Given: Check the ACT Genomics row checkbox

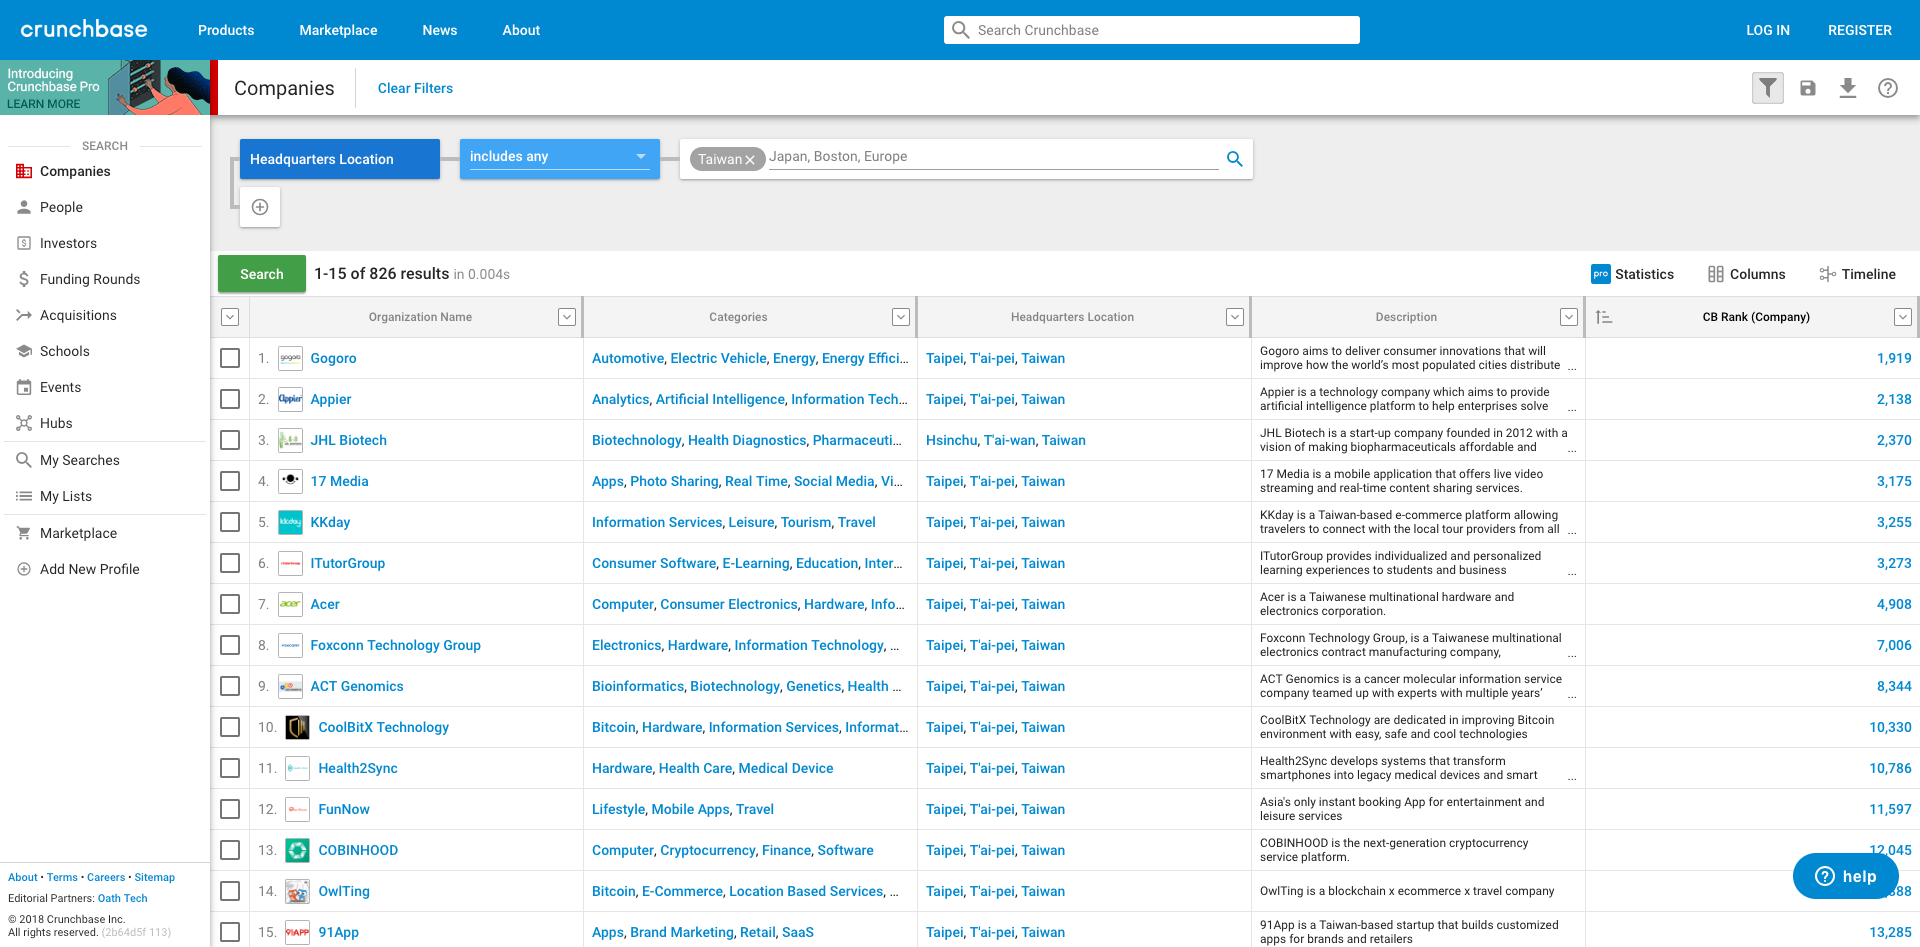Looking at the screenshot, I should pyautogui.click(x=230, y=686).
